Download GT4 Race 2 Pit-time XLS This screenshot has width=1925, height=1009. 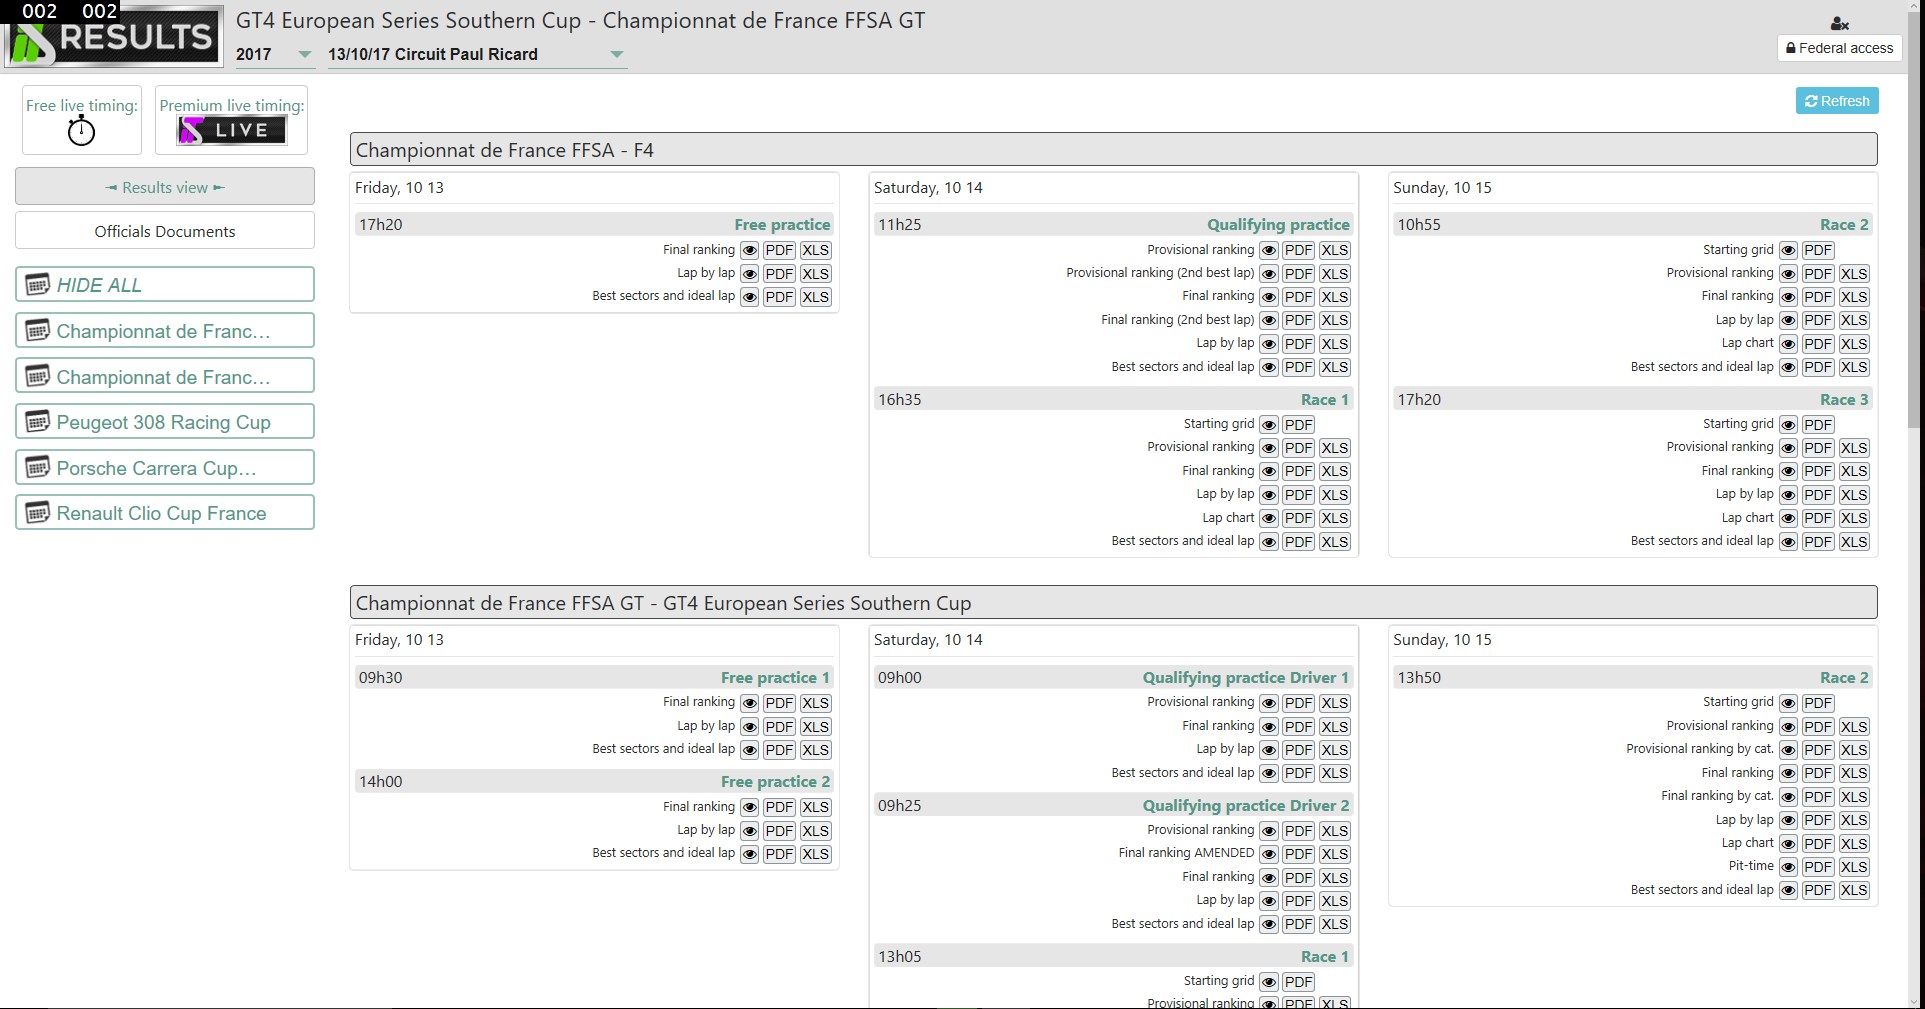1854,867
